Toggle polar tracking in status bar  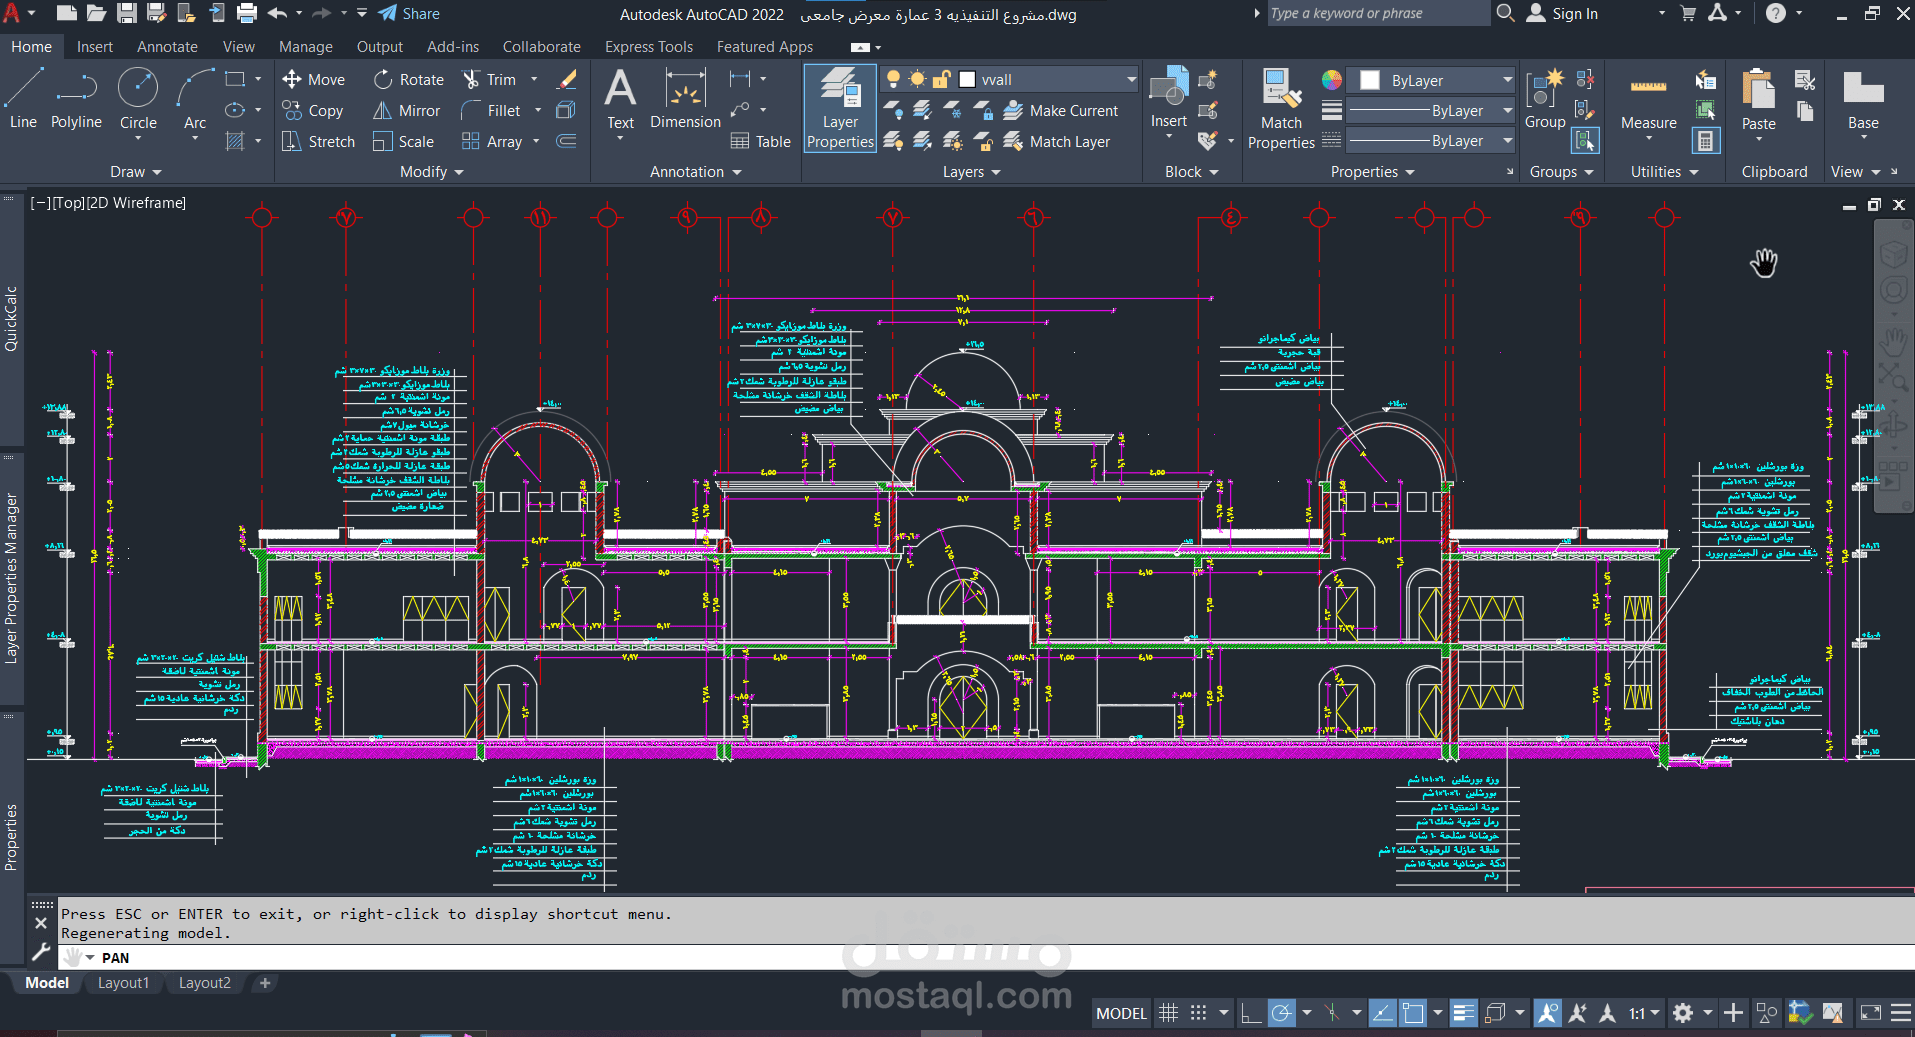coord(1281,1013)
